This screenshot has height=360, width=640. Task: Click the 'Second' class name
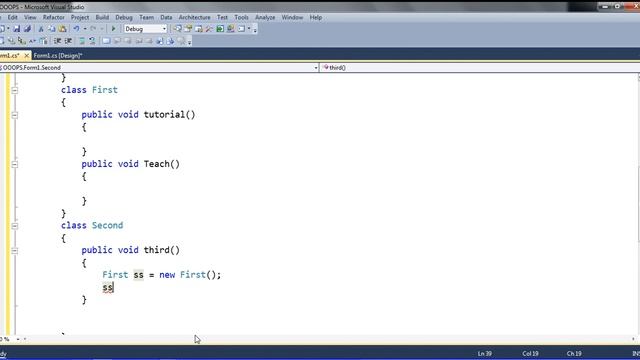pyautogui.click(x=107, y=225)
